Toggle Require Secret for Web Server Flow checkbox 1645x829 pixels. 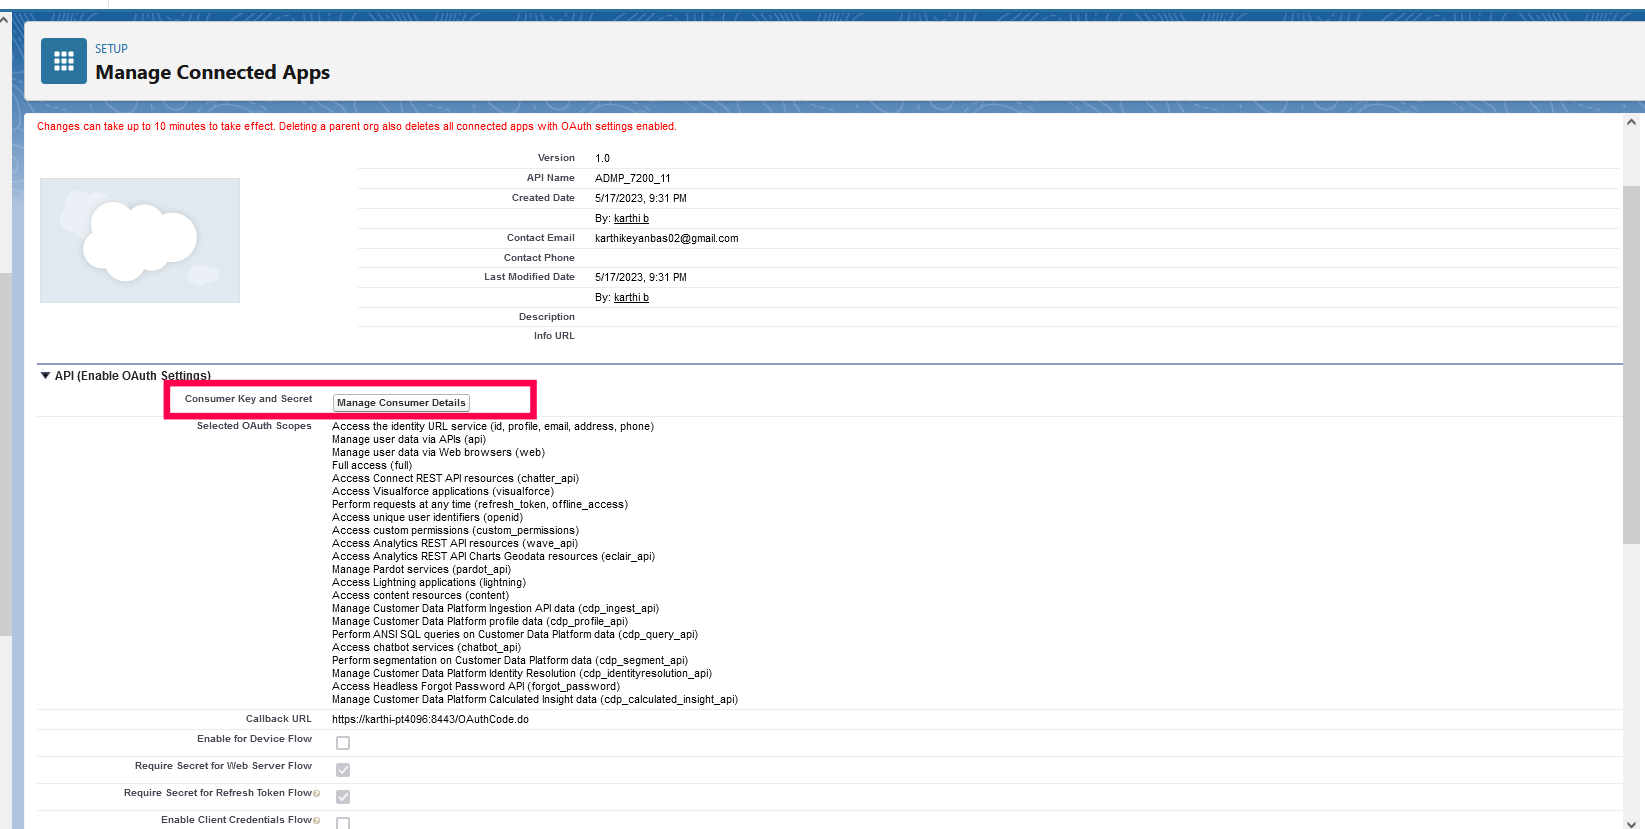pos(343,770)
